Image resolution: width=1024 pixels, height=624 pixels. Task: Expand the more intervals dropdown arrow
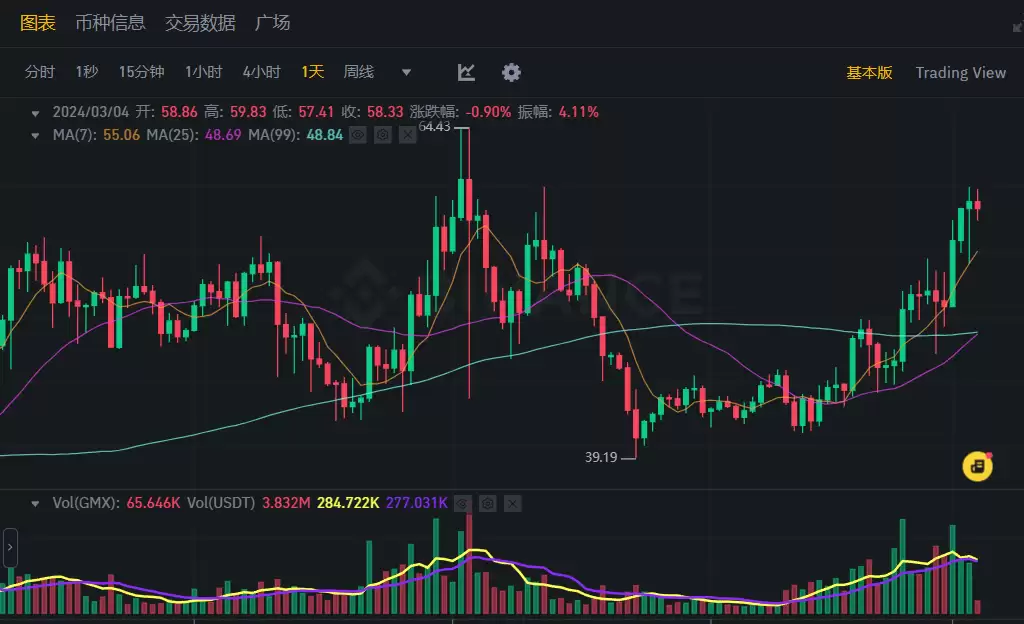tap(406, 72)
